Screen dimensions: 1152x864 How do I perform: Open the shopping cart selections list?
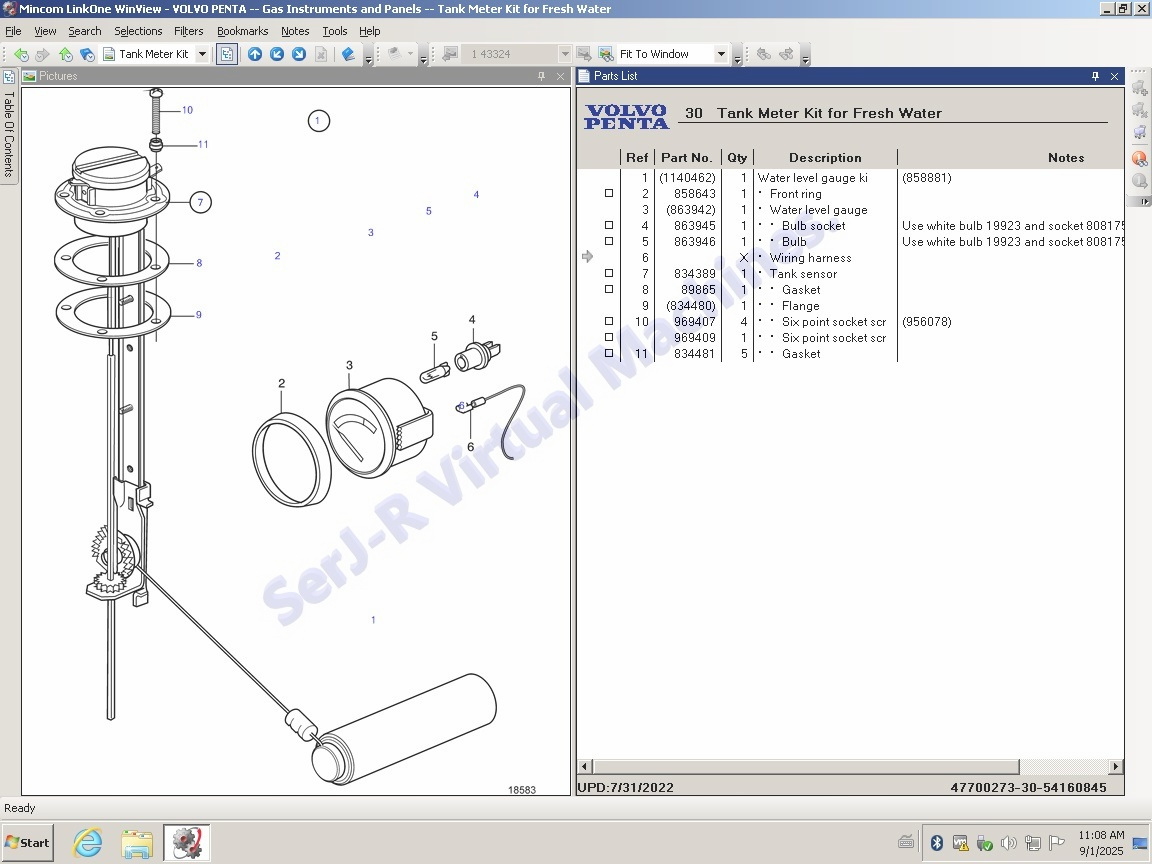click(1139, 132)
